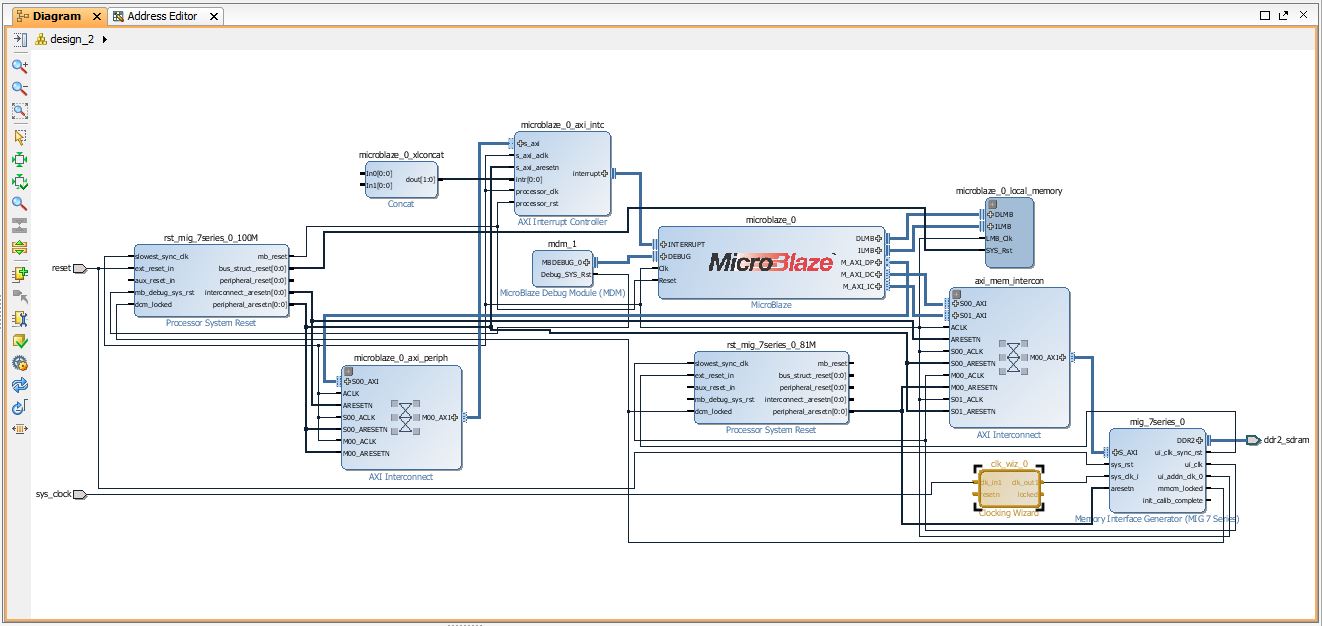Screen dimensions: 1322x626
Task: Expand the DLMB pin on microblaze_0
Action: (x=879, y=239)
